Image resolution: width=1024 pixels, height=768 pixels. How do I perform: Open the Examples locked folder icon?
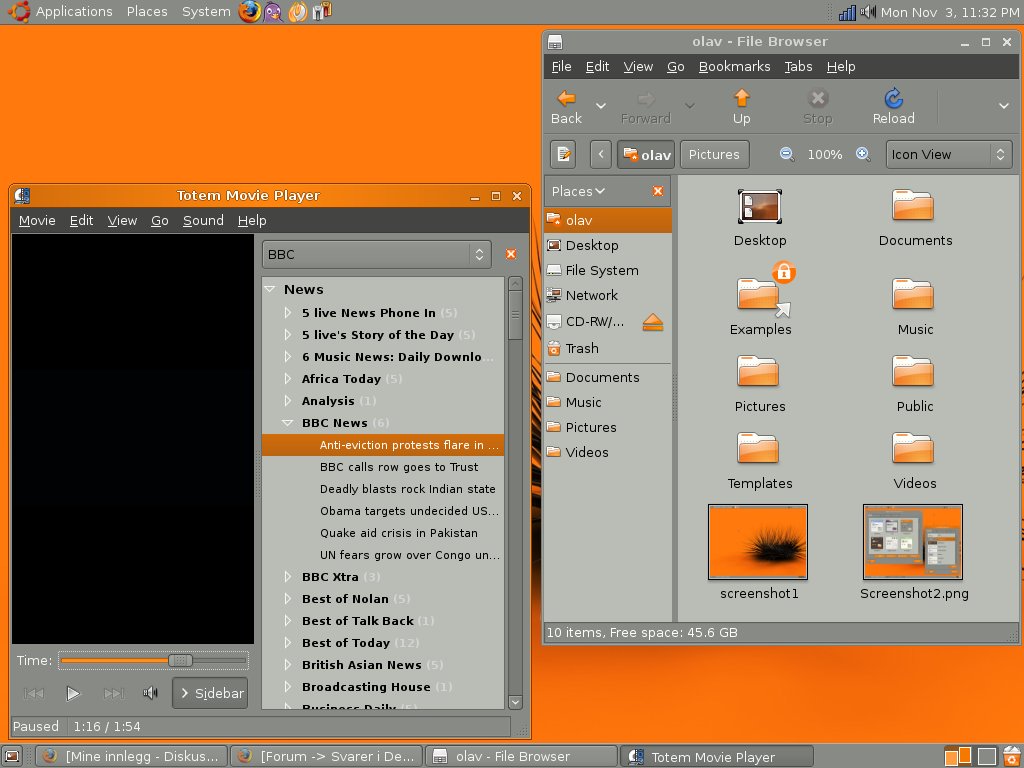[760, 293]
